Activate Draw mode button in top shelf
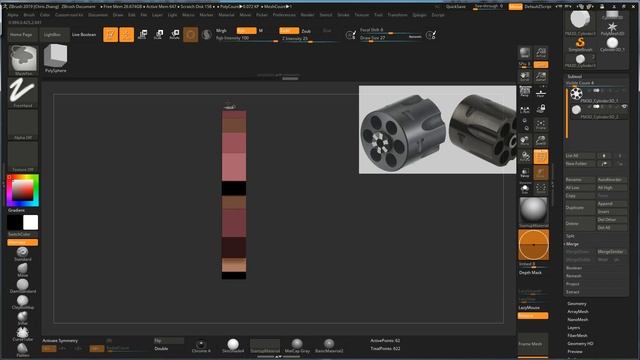 point(127,35)
